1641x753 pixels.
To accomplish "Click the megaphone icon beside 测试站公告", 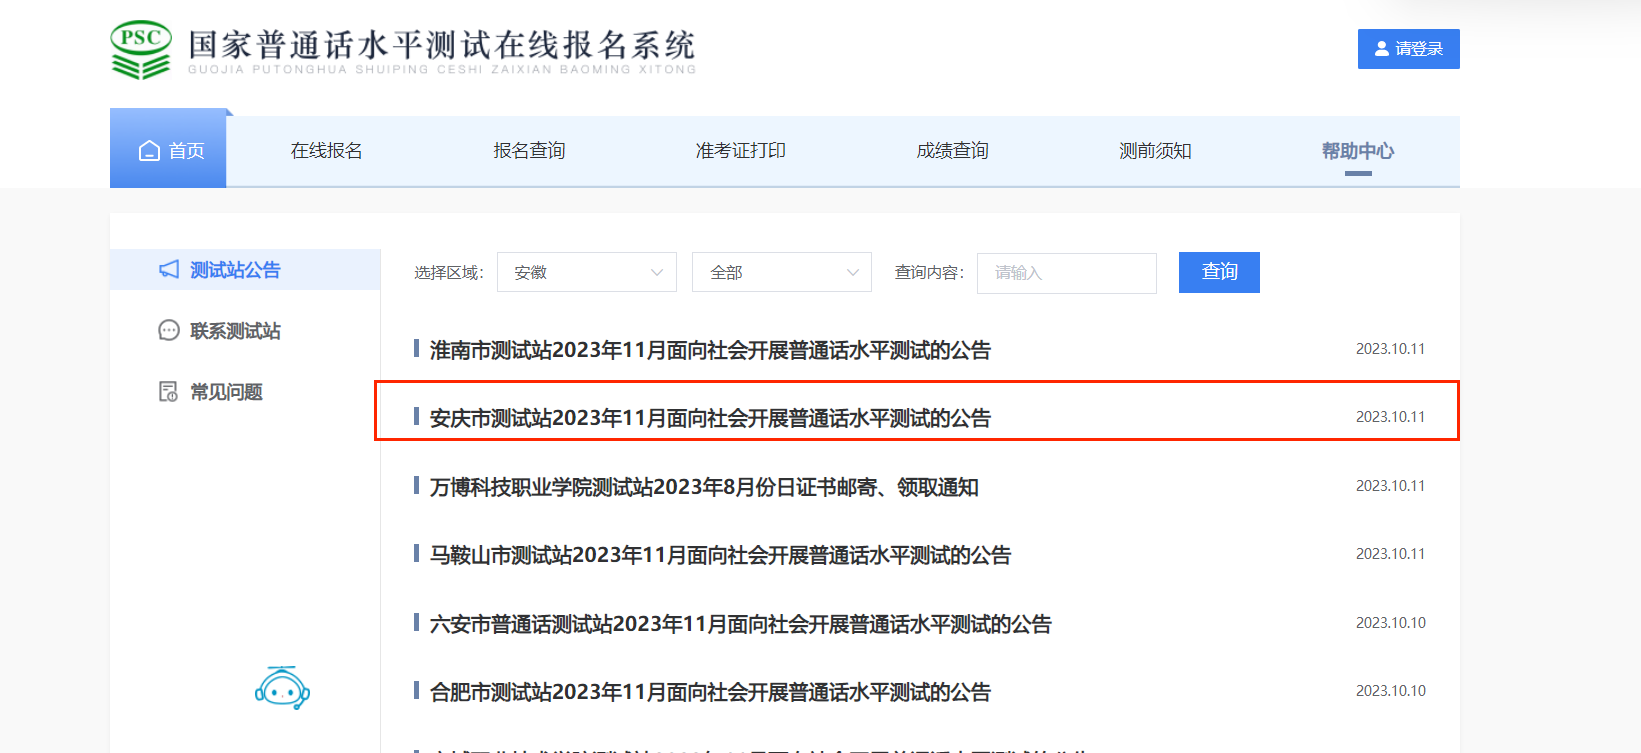I will coord(169,270).
